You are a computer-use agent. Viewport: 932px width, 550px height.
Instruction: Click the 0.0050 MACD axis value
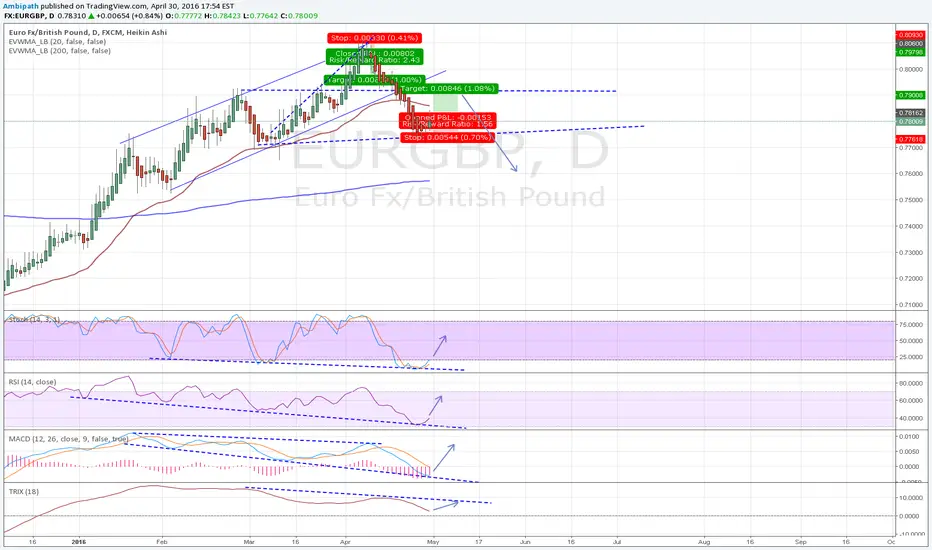pos(911,451)
